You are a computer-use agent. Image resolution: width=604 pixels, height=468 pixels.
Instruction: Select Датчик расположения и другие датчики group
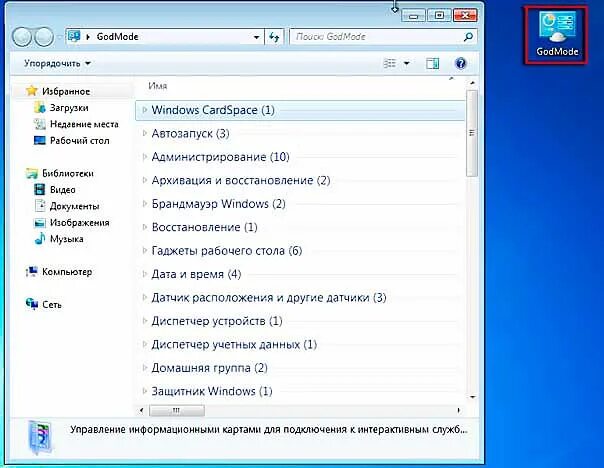(x=269, y=297)
